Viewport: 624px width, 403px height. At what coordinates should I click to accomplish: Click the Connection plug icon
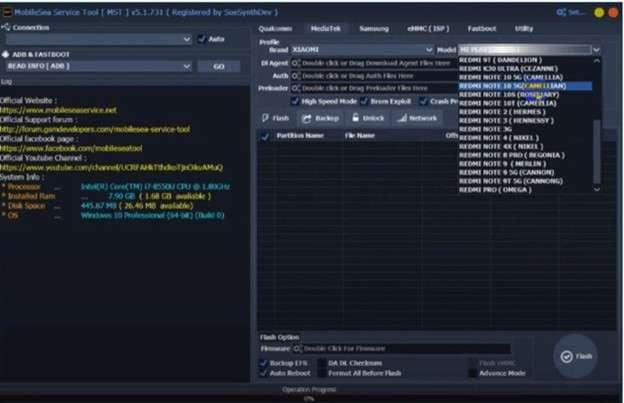(6, 27)
